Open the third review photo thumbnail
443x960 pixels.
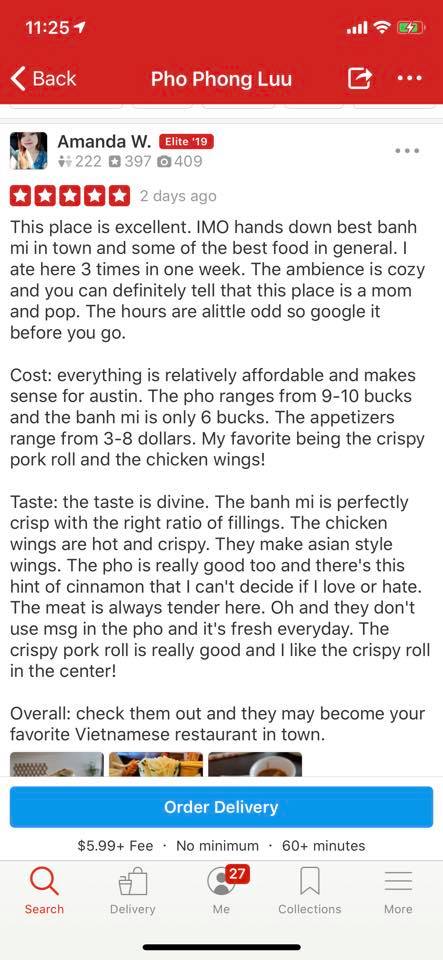click(x=255, y=764)
